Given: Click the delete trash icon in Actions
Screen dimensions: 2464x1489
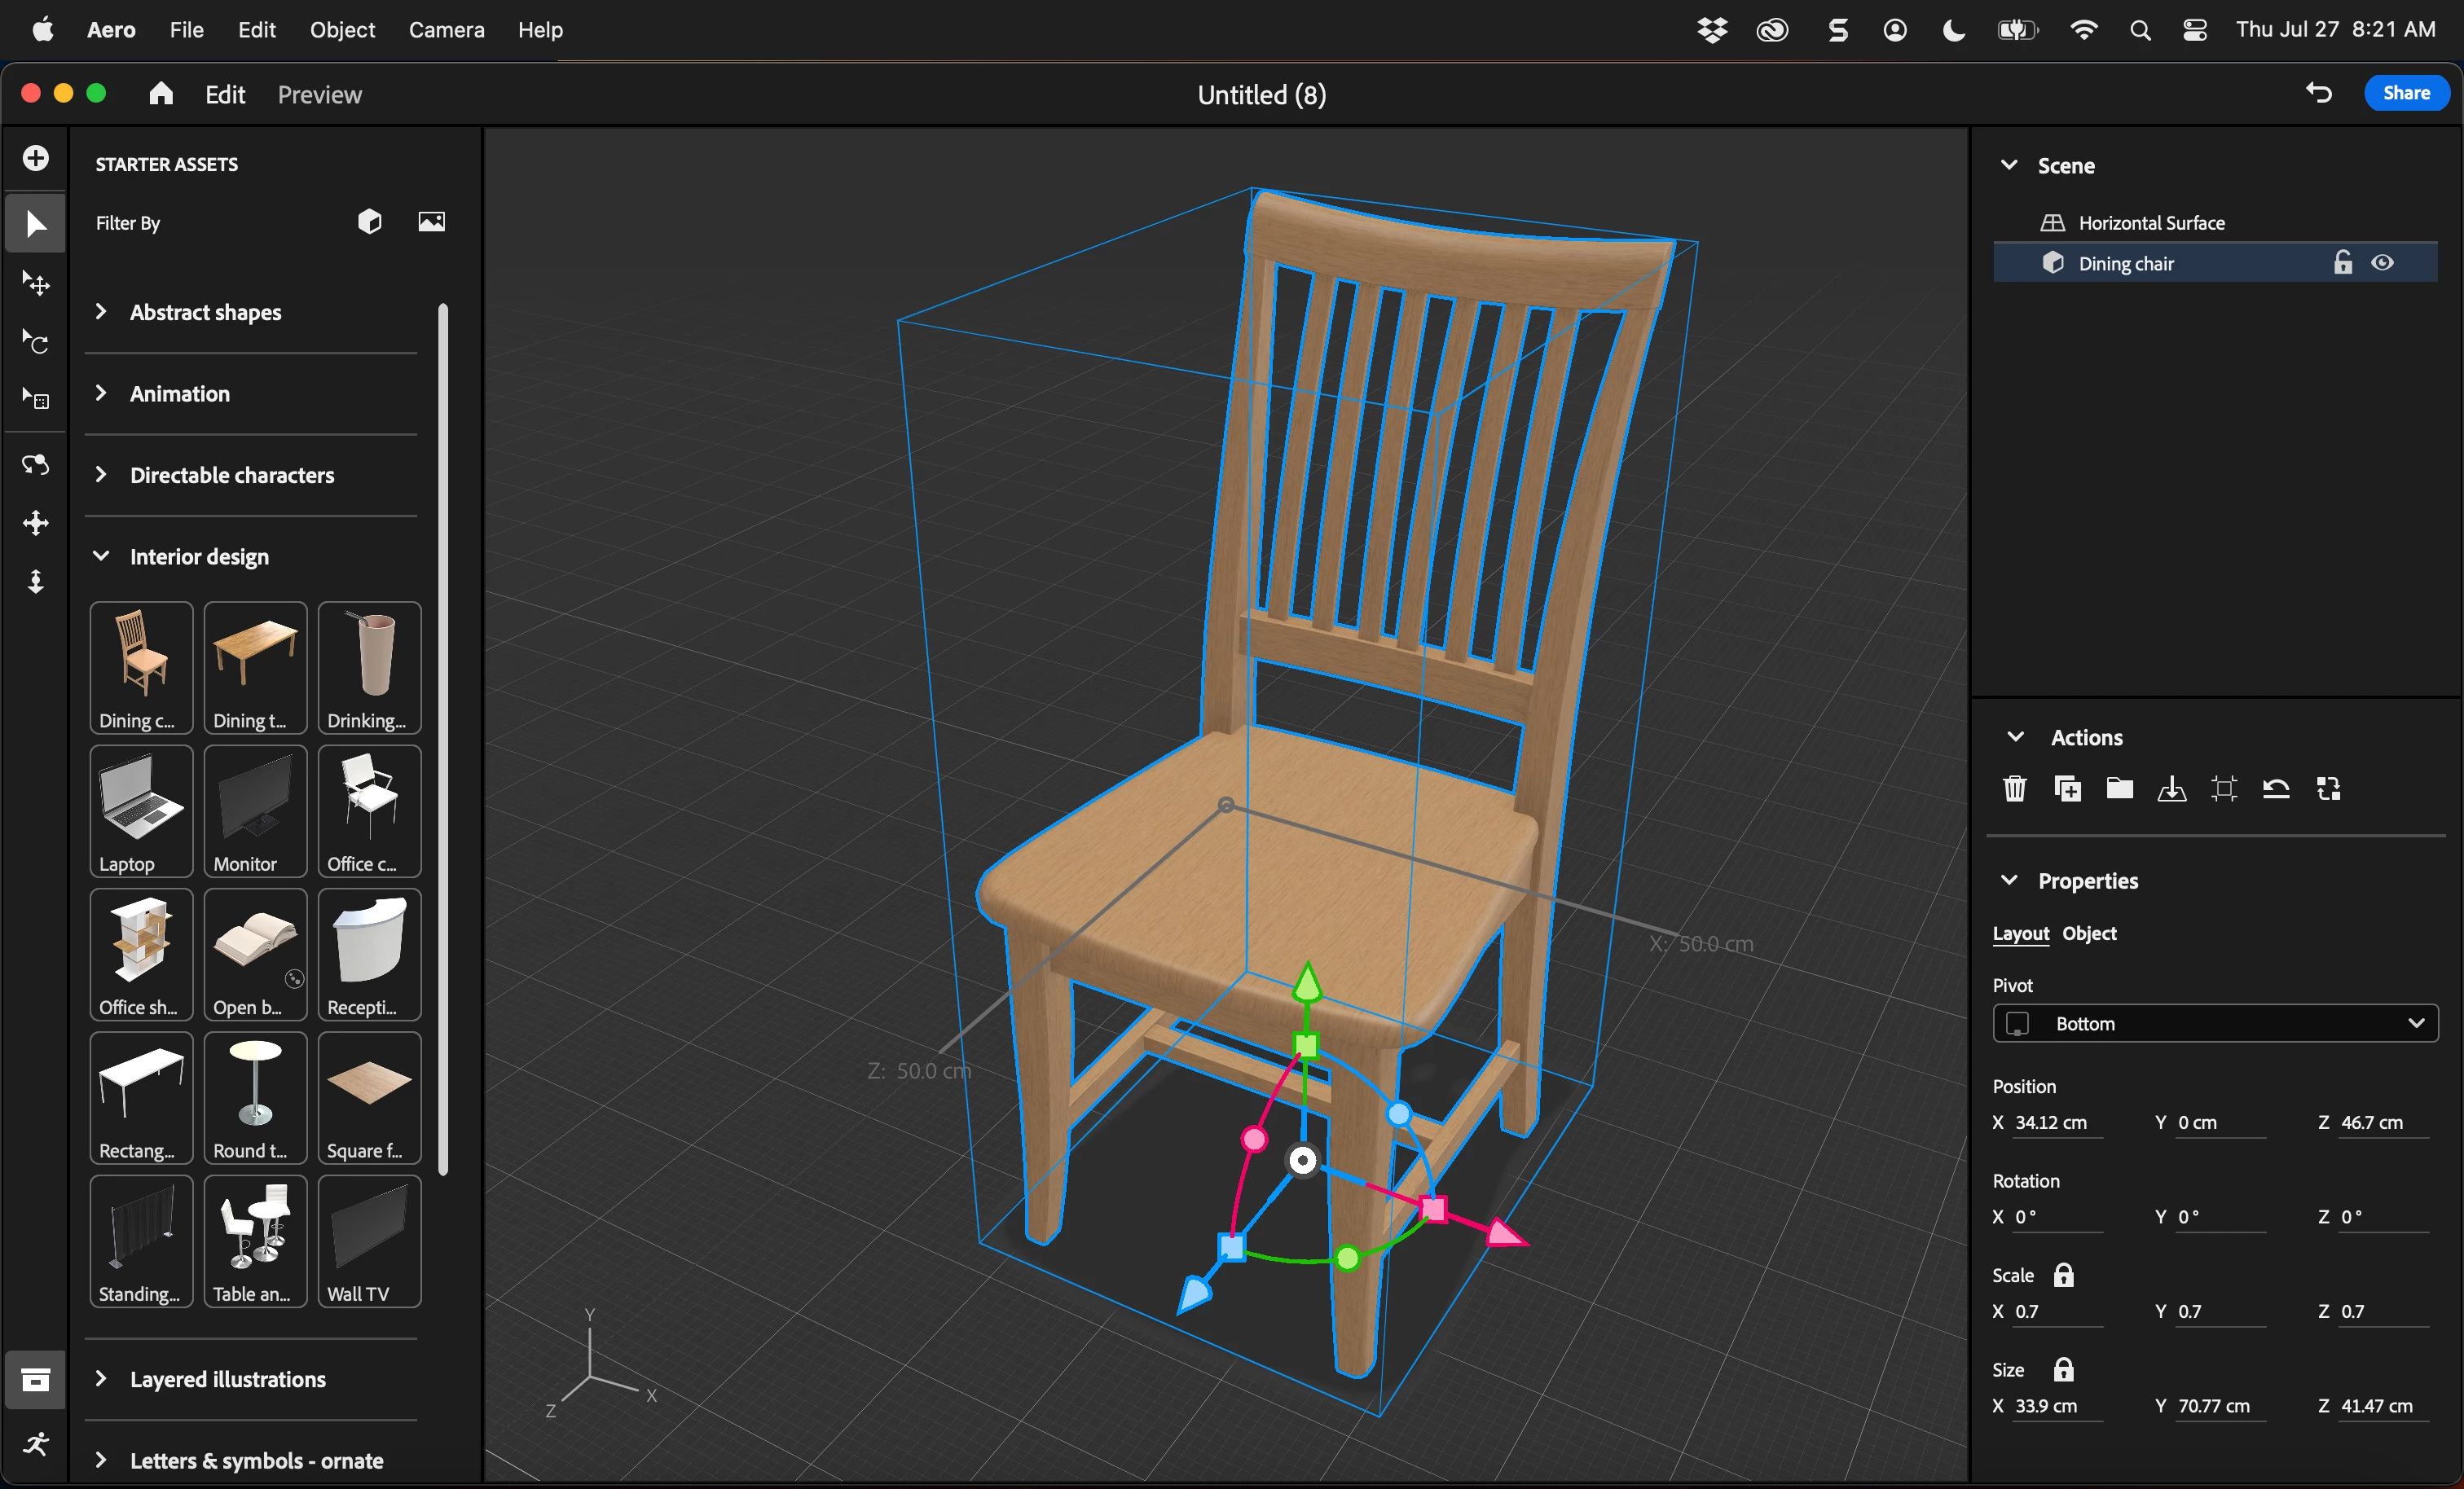Looking at the screenshot, I should point(2014,788).
